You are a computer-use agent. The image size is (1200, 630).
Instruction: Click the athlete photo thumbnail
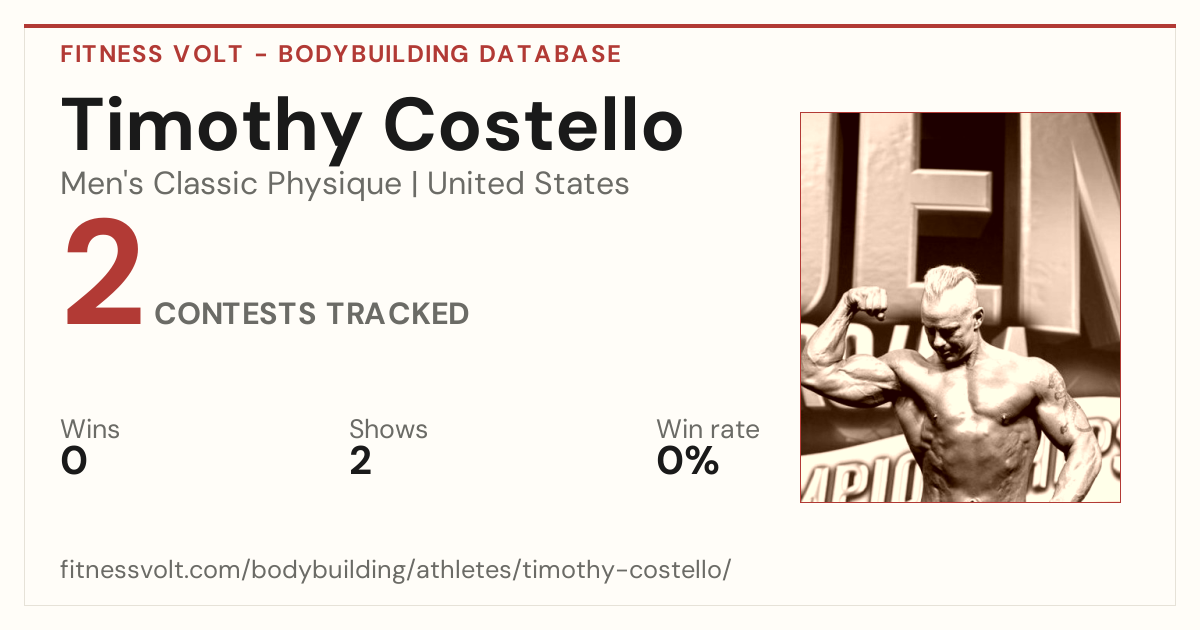click(x=960, y=307)
